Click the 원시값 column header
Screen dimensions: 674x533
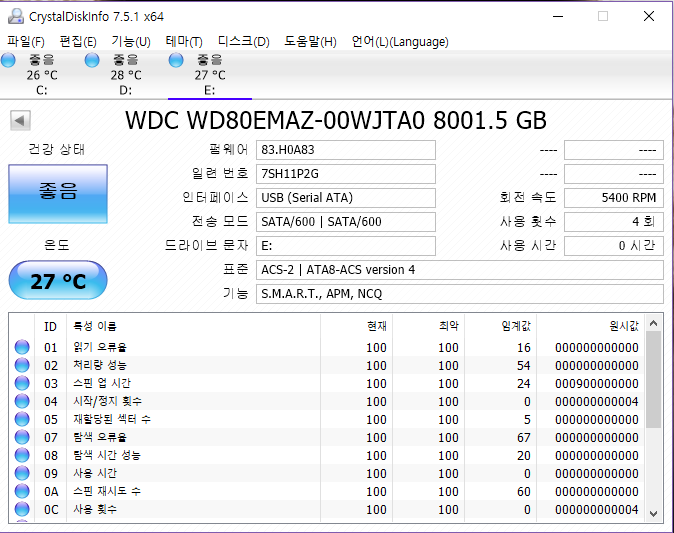[x=591, y=327]
